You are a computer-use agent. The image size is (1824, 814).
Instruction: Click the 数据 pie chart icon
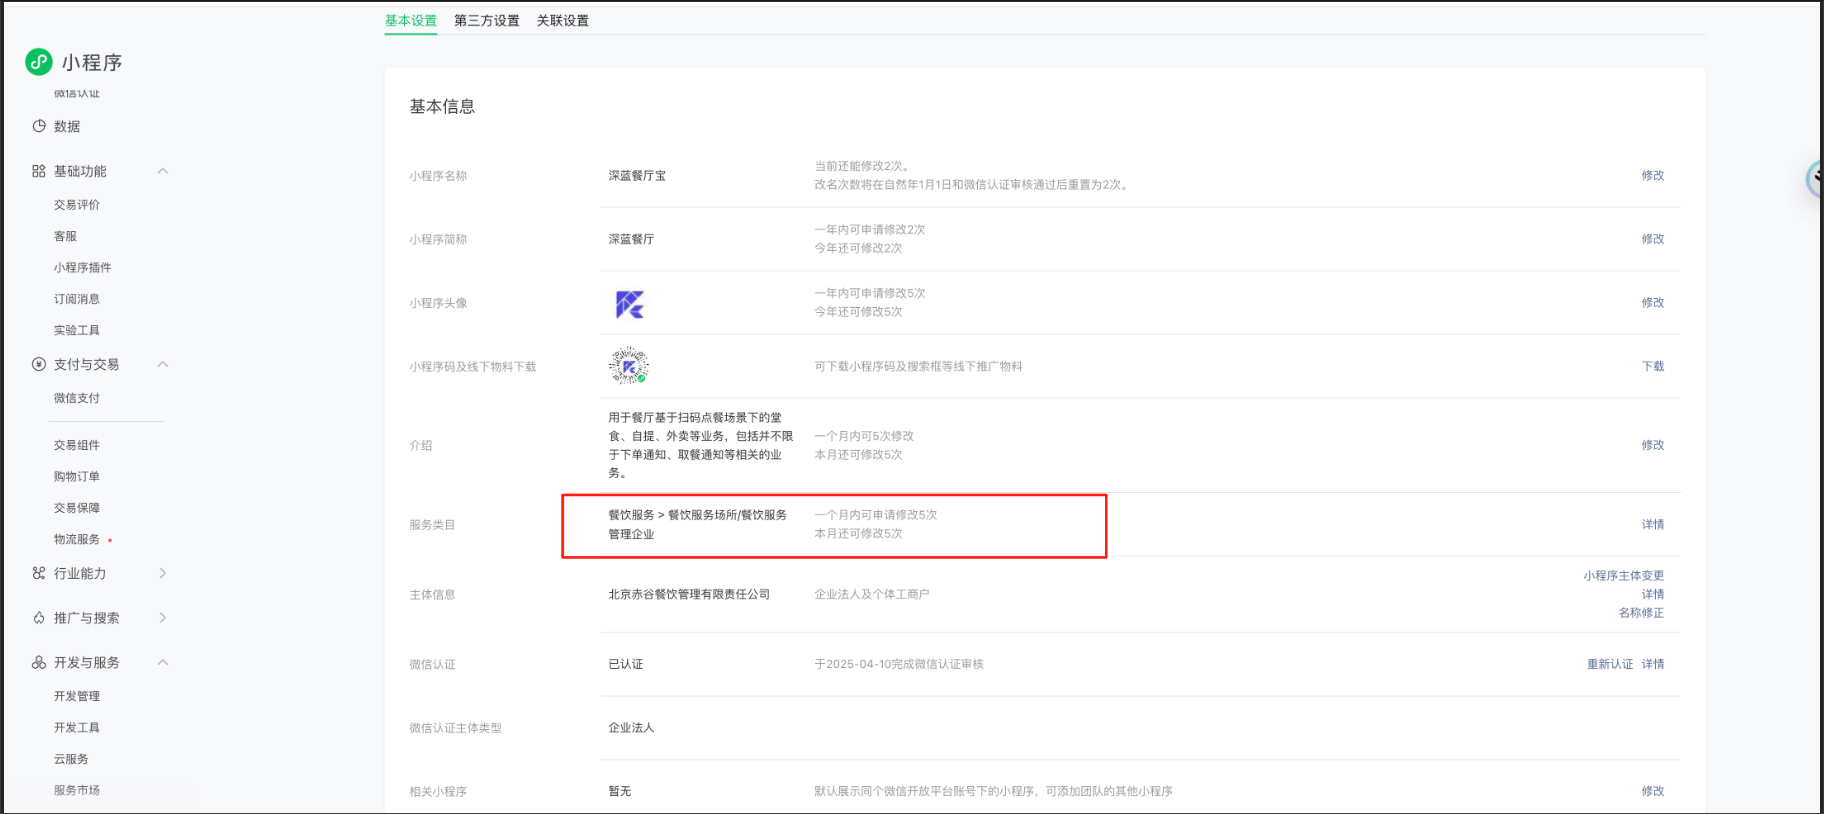click(39, 126)
